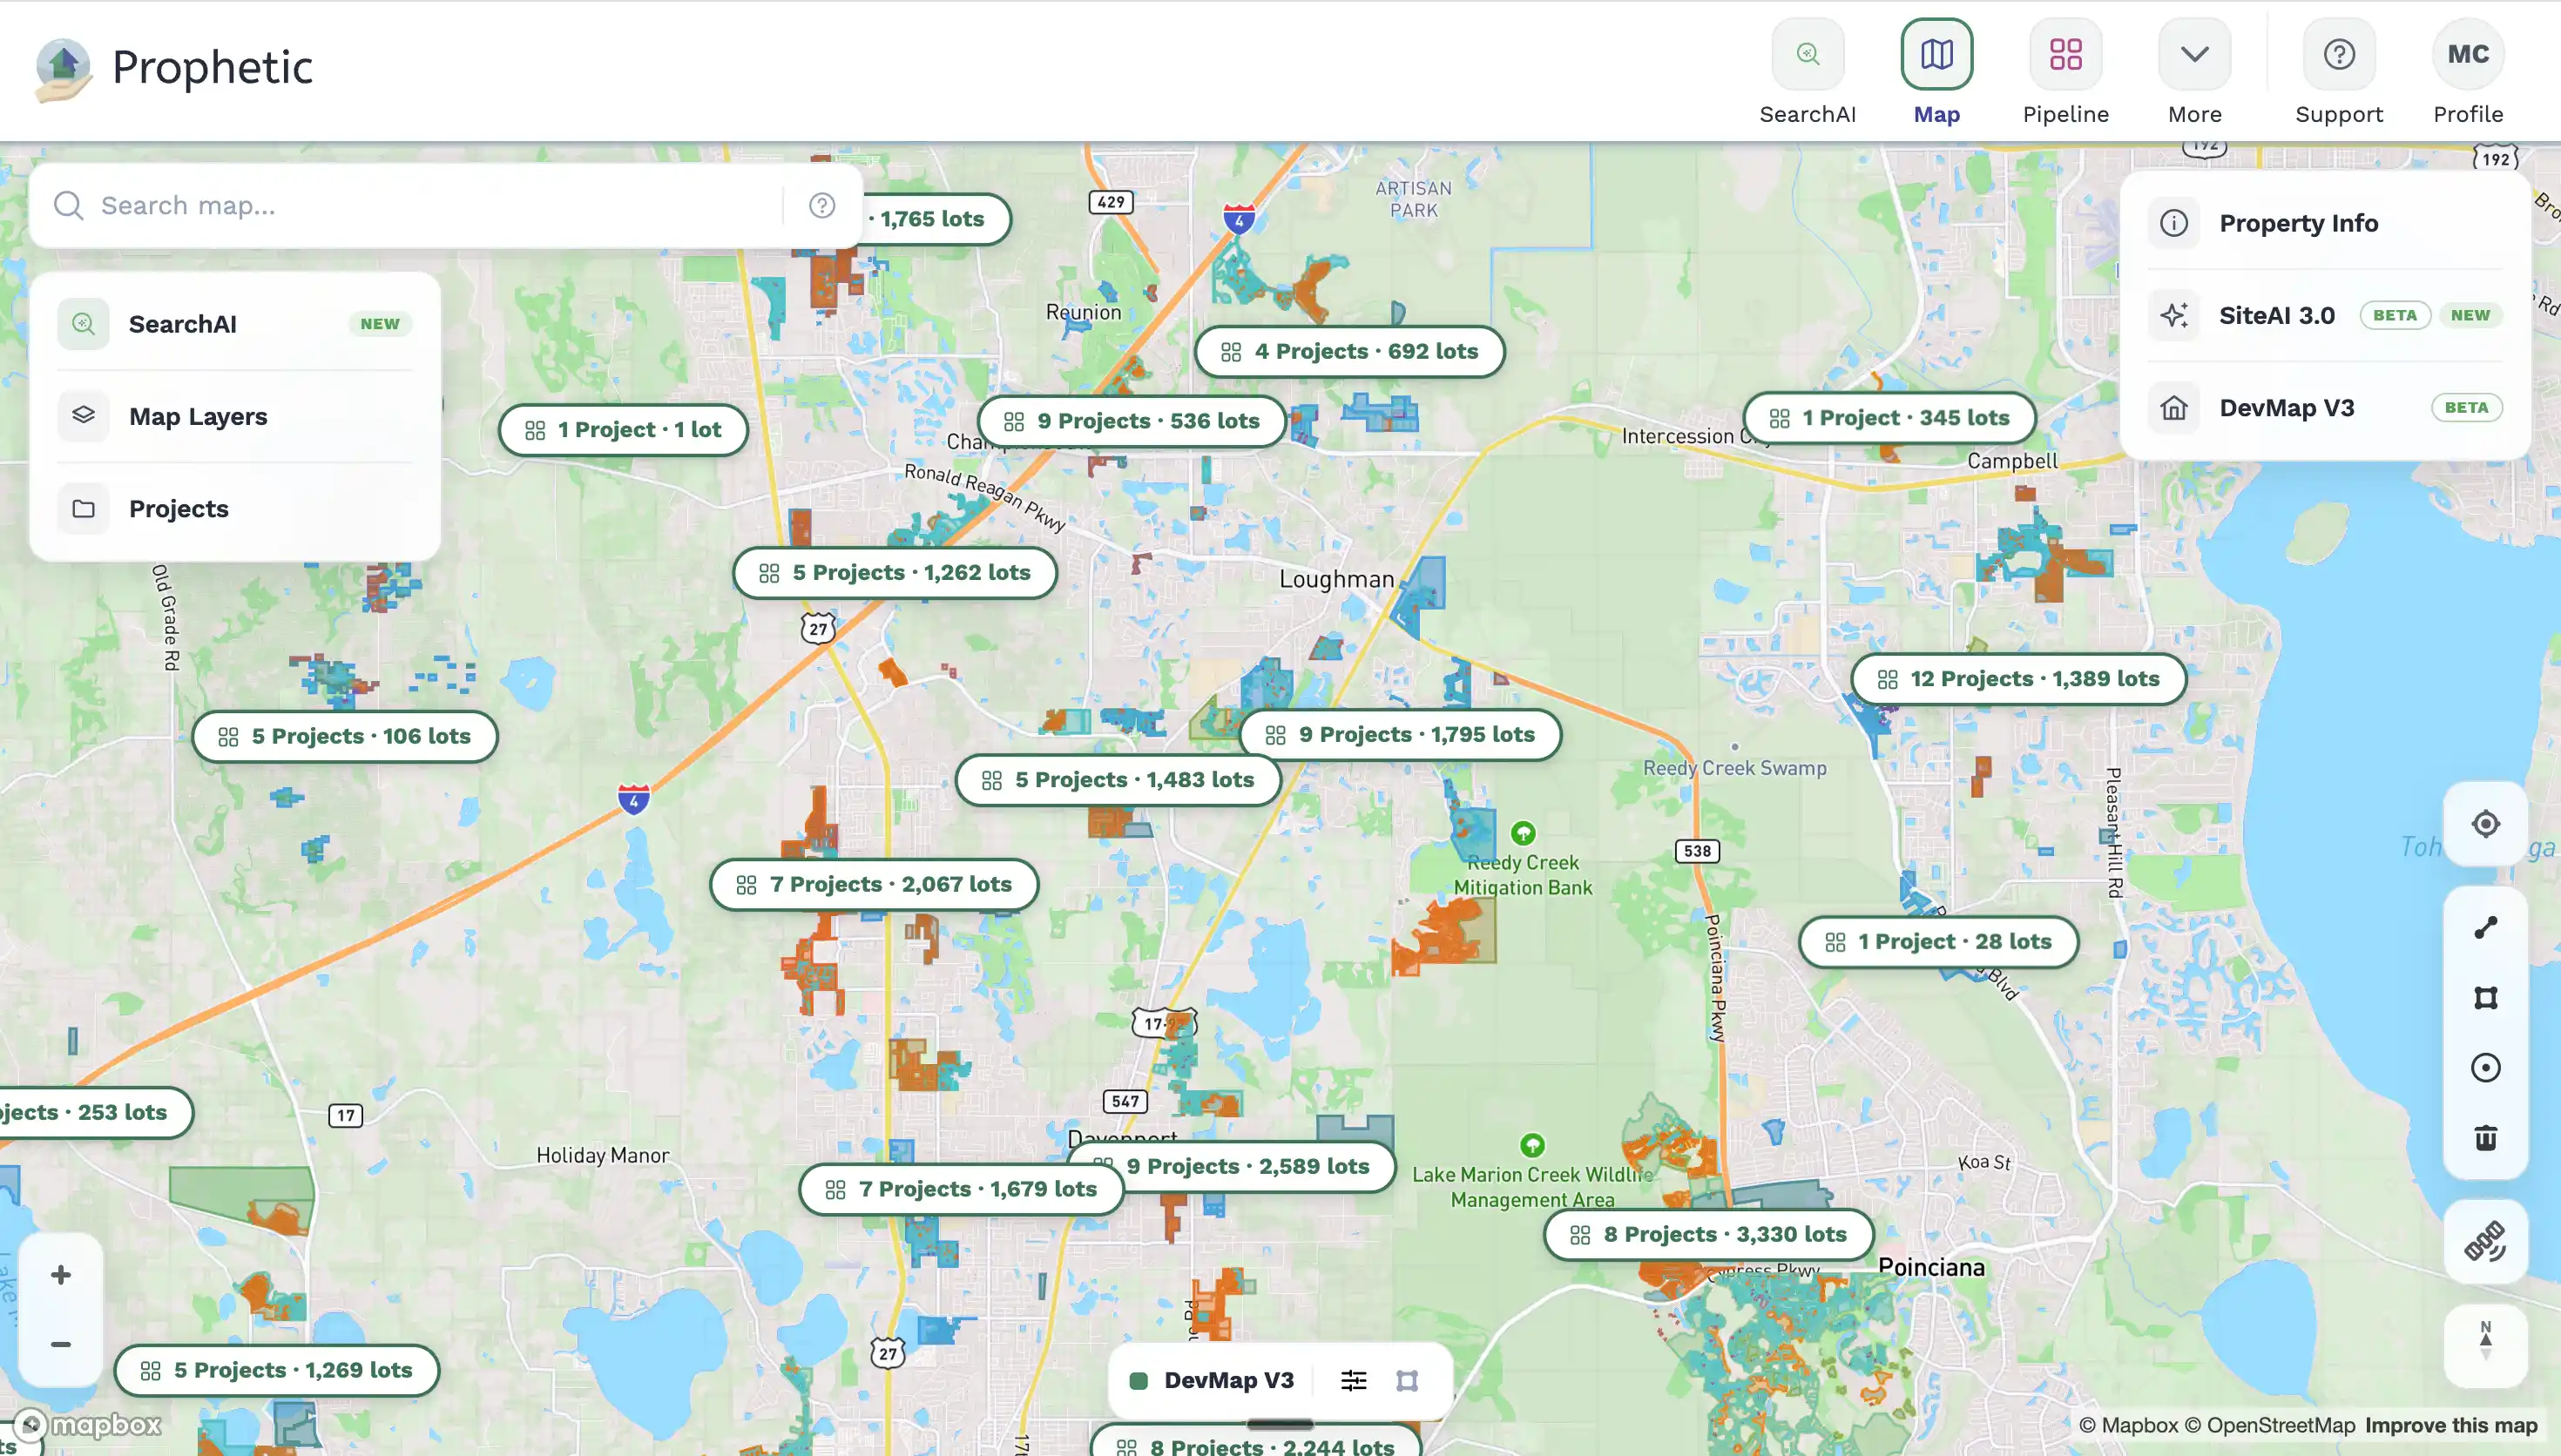Follow the Improve this map link
Viewport: 2561px width, 1456px height.
pyautogui.click(x=2450, y=1425)
